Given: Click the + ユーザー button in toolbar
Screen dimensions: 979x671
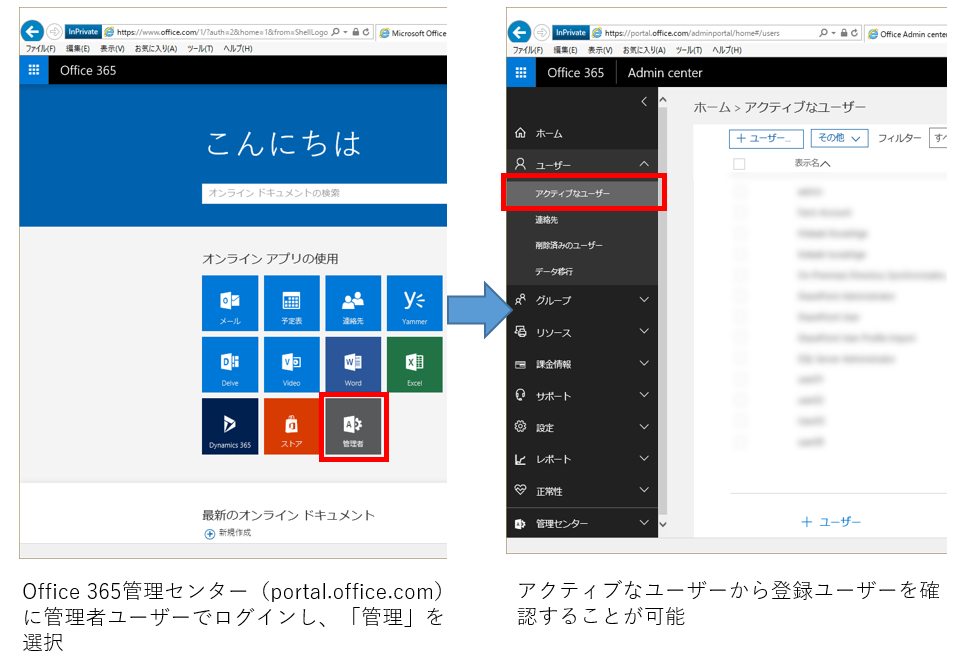Looking at the screenshot, I should 765,139.
